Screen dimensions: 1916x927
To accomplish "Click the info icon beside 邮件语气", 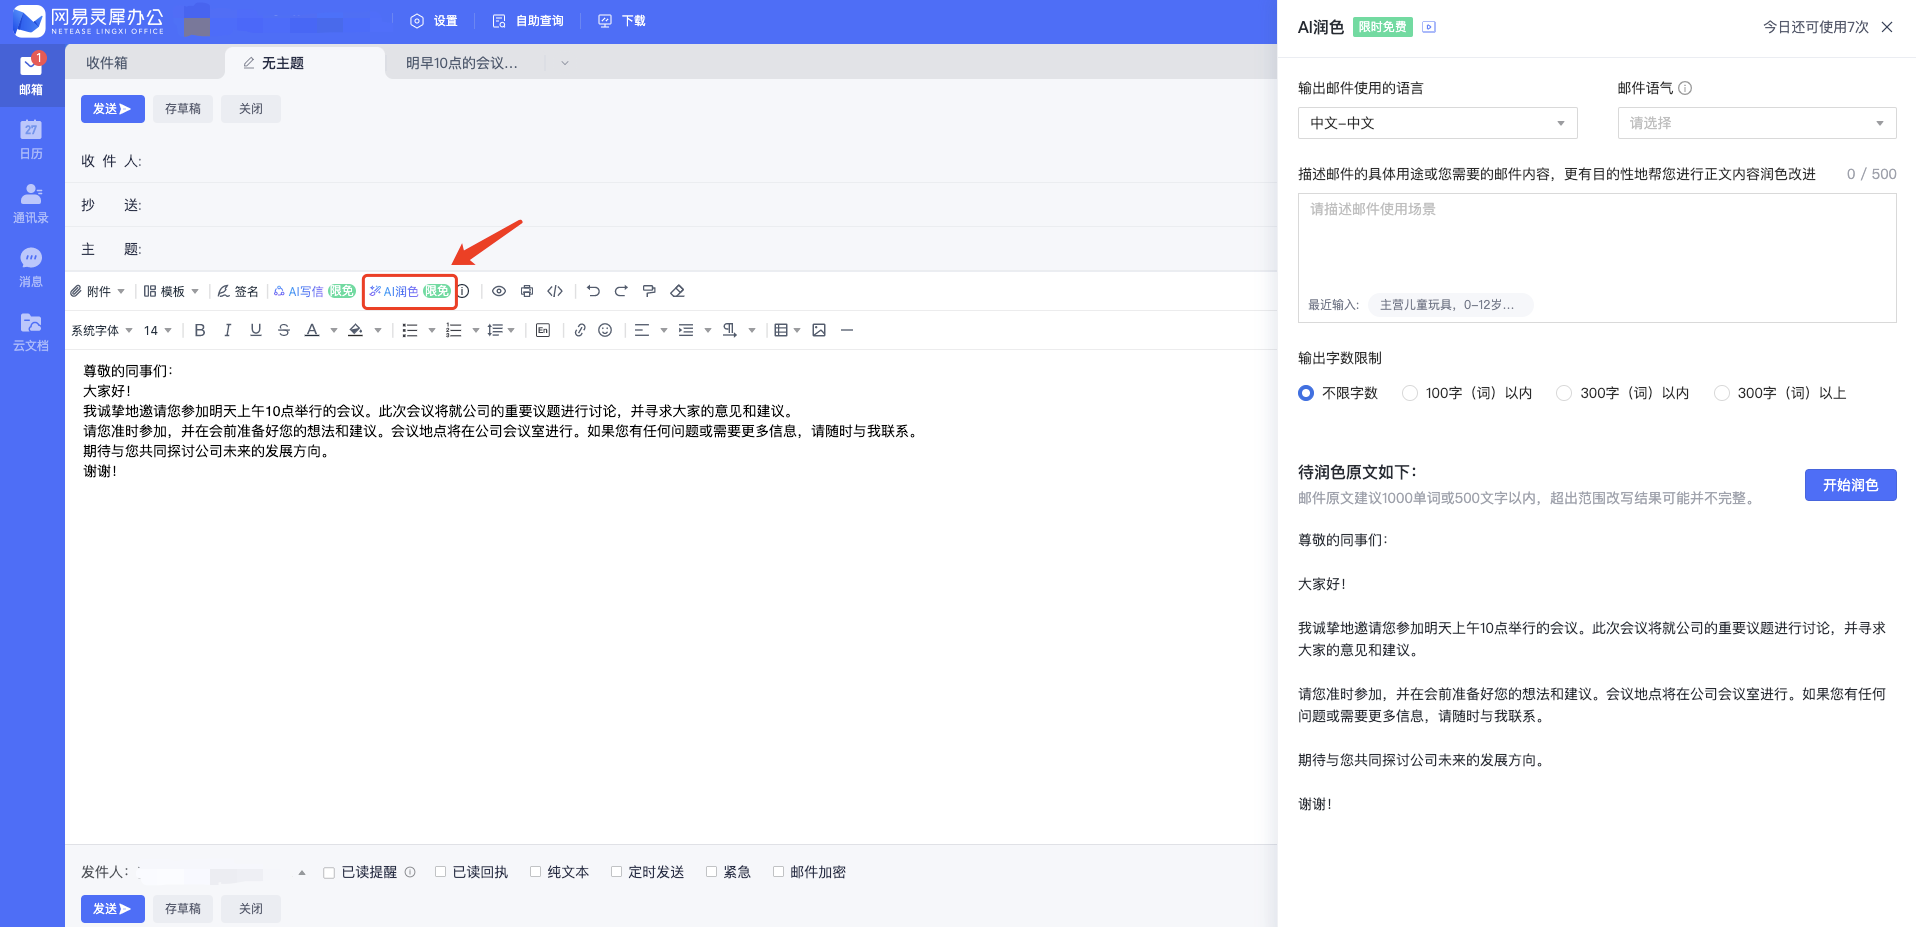I will 1685,88.
